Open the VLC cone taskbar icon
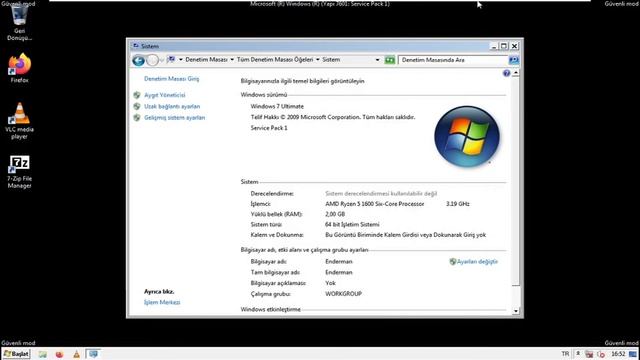Viewport: 640px width, 360px height. pos(76,354)
